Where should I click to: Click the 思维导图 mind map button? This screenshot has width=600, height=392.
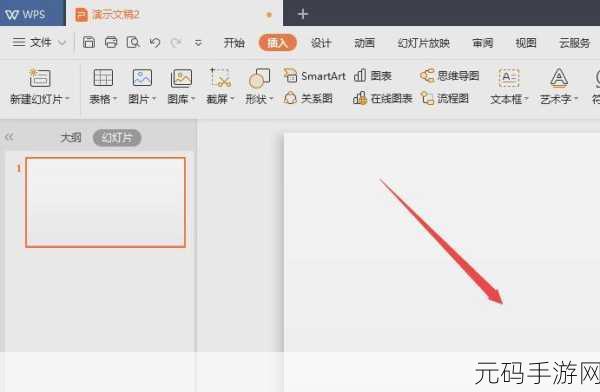[450, 76]
